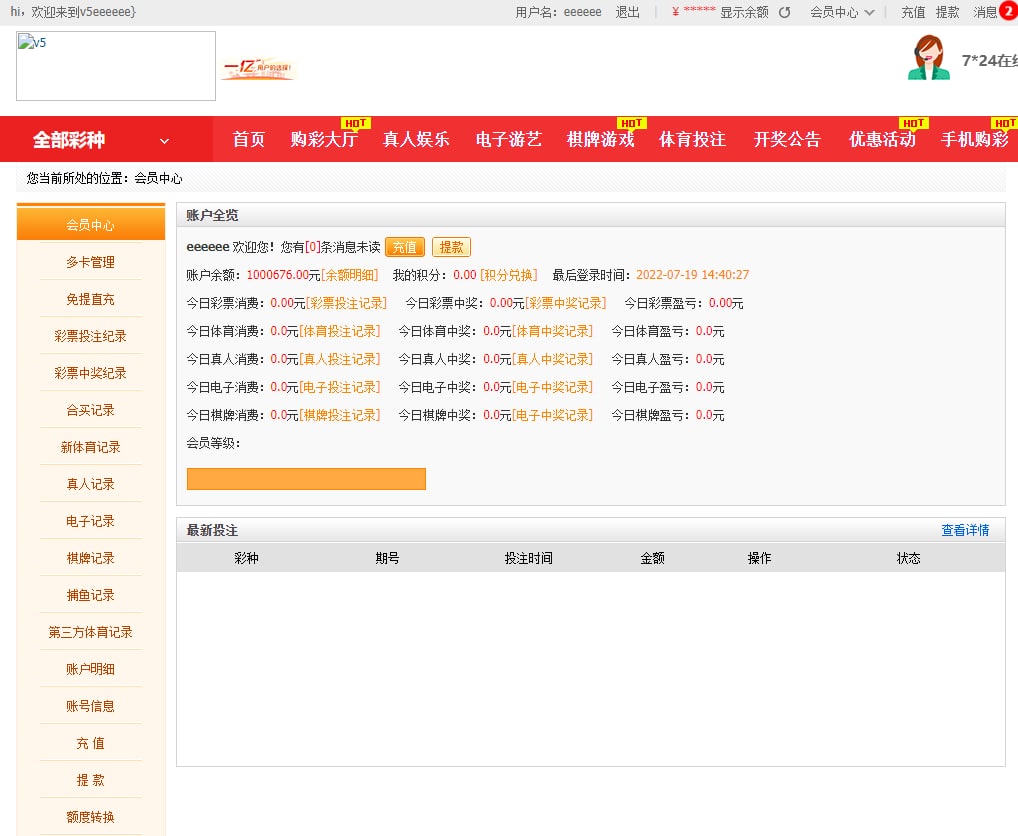Click the yen currency symbol

coord(676,12)
